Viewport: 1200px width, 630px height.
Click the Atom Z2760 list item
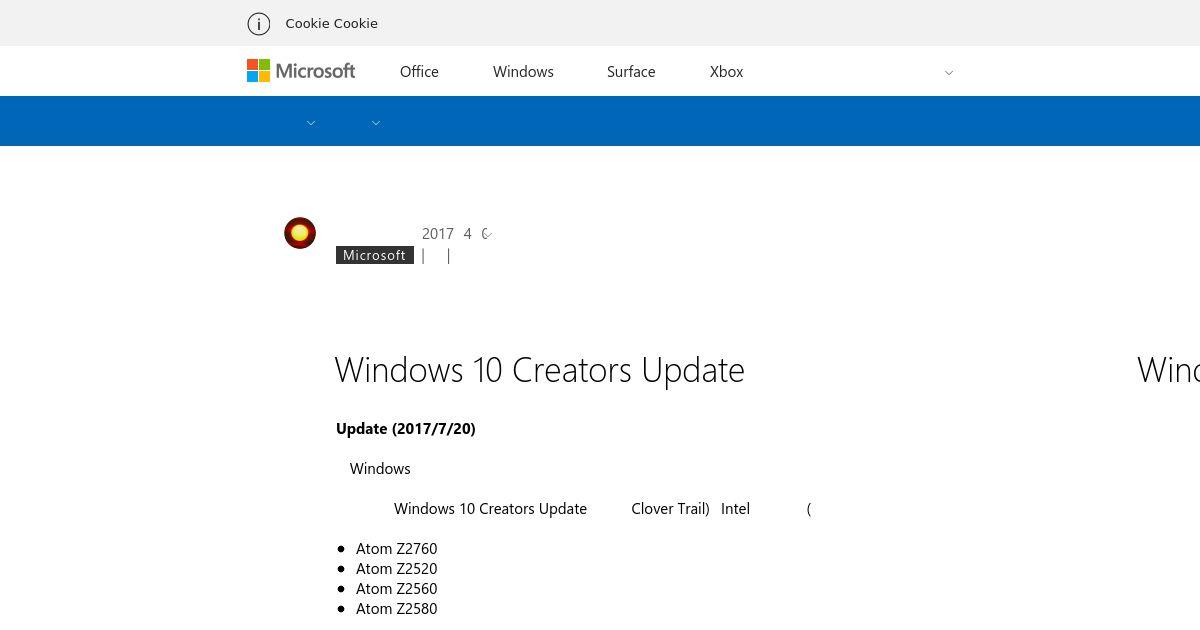point(396,549)
